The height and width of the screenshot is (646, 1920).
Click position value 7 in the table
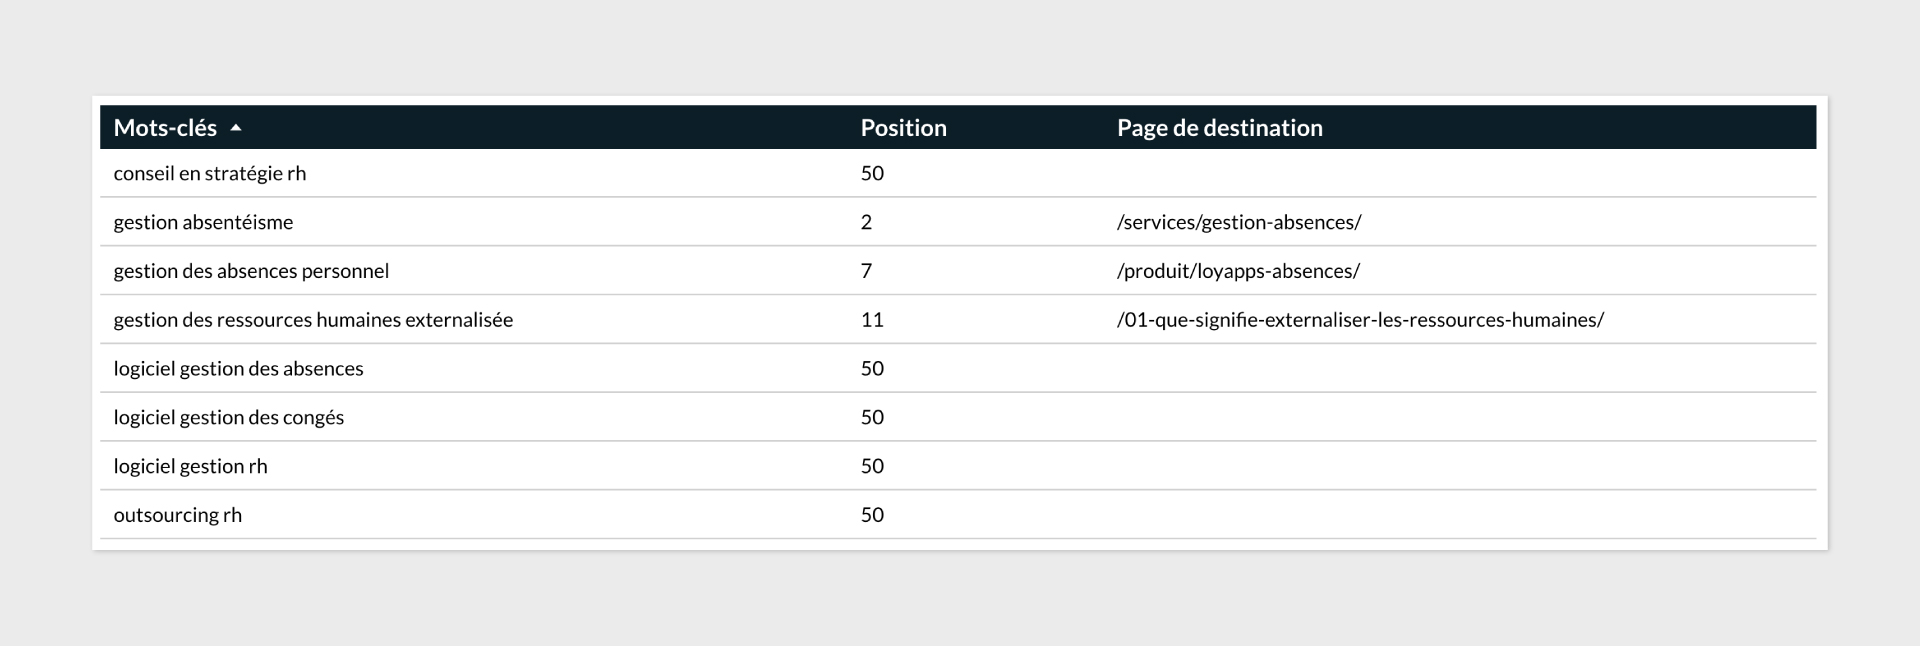click(866, 271)
